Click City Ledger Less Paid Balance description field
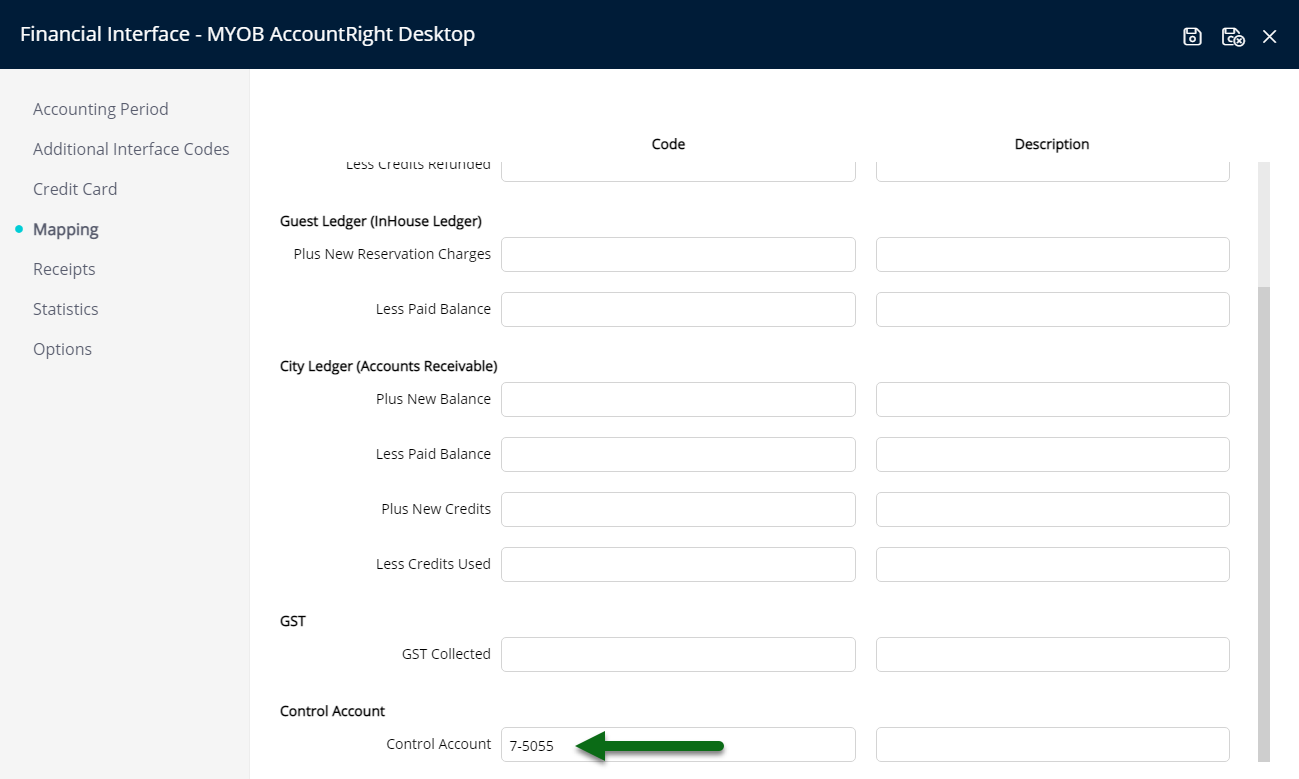This screenshot has height=779, width=1299. click(x=1053, y=454)
